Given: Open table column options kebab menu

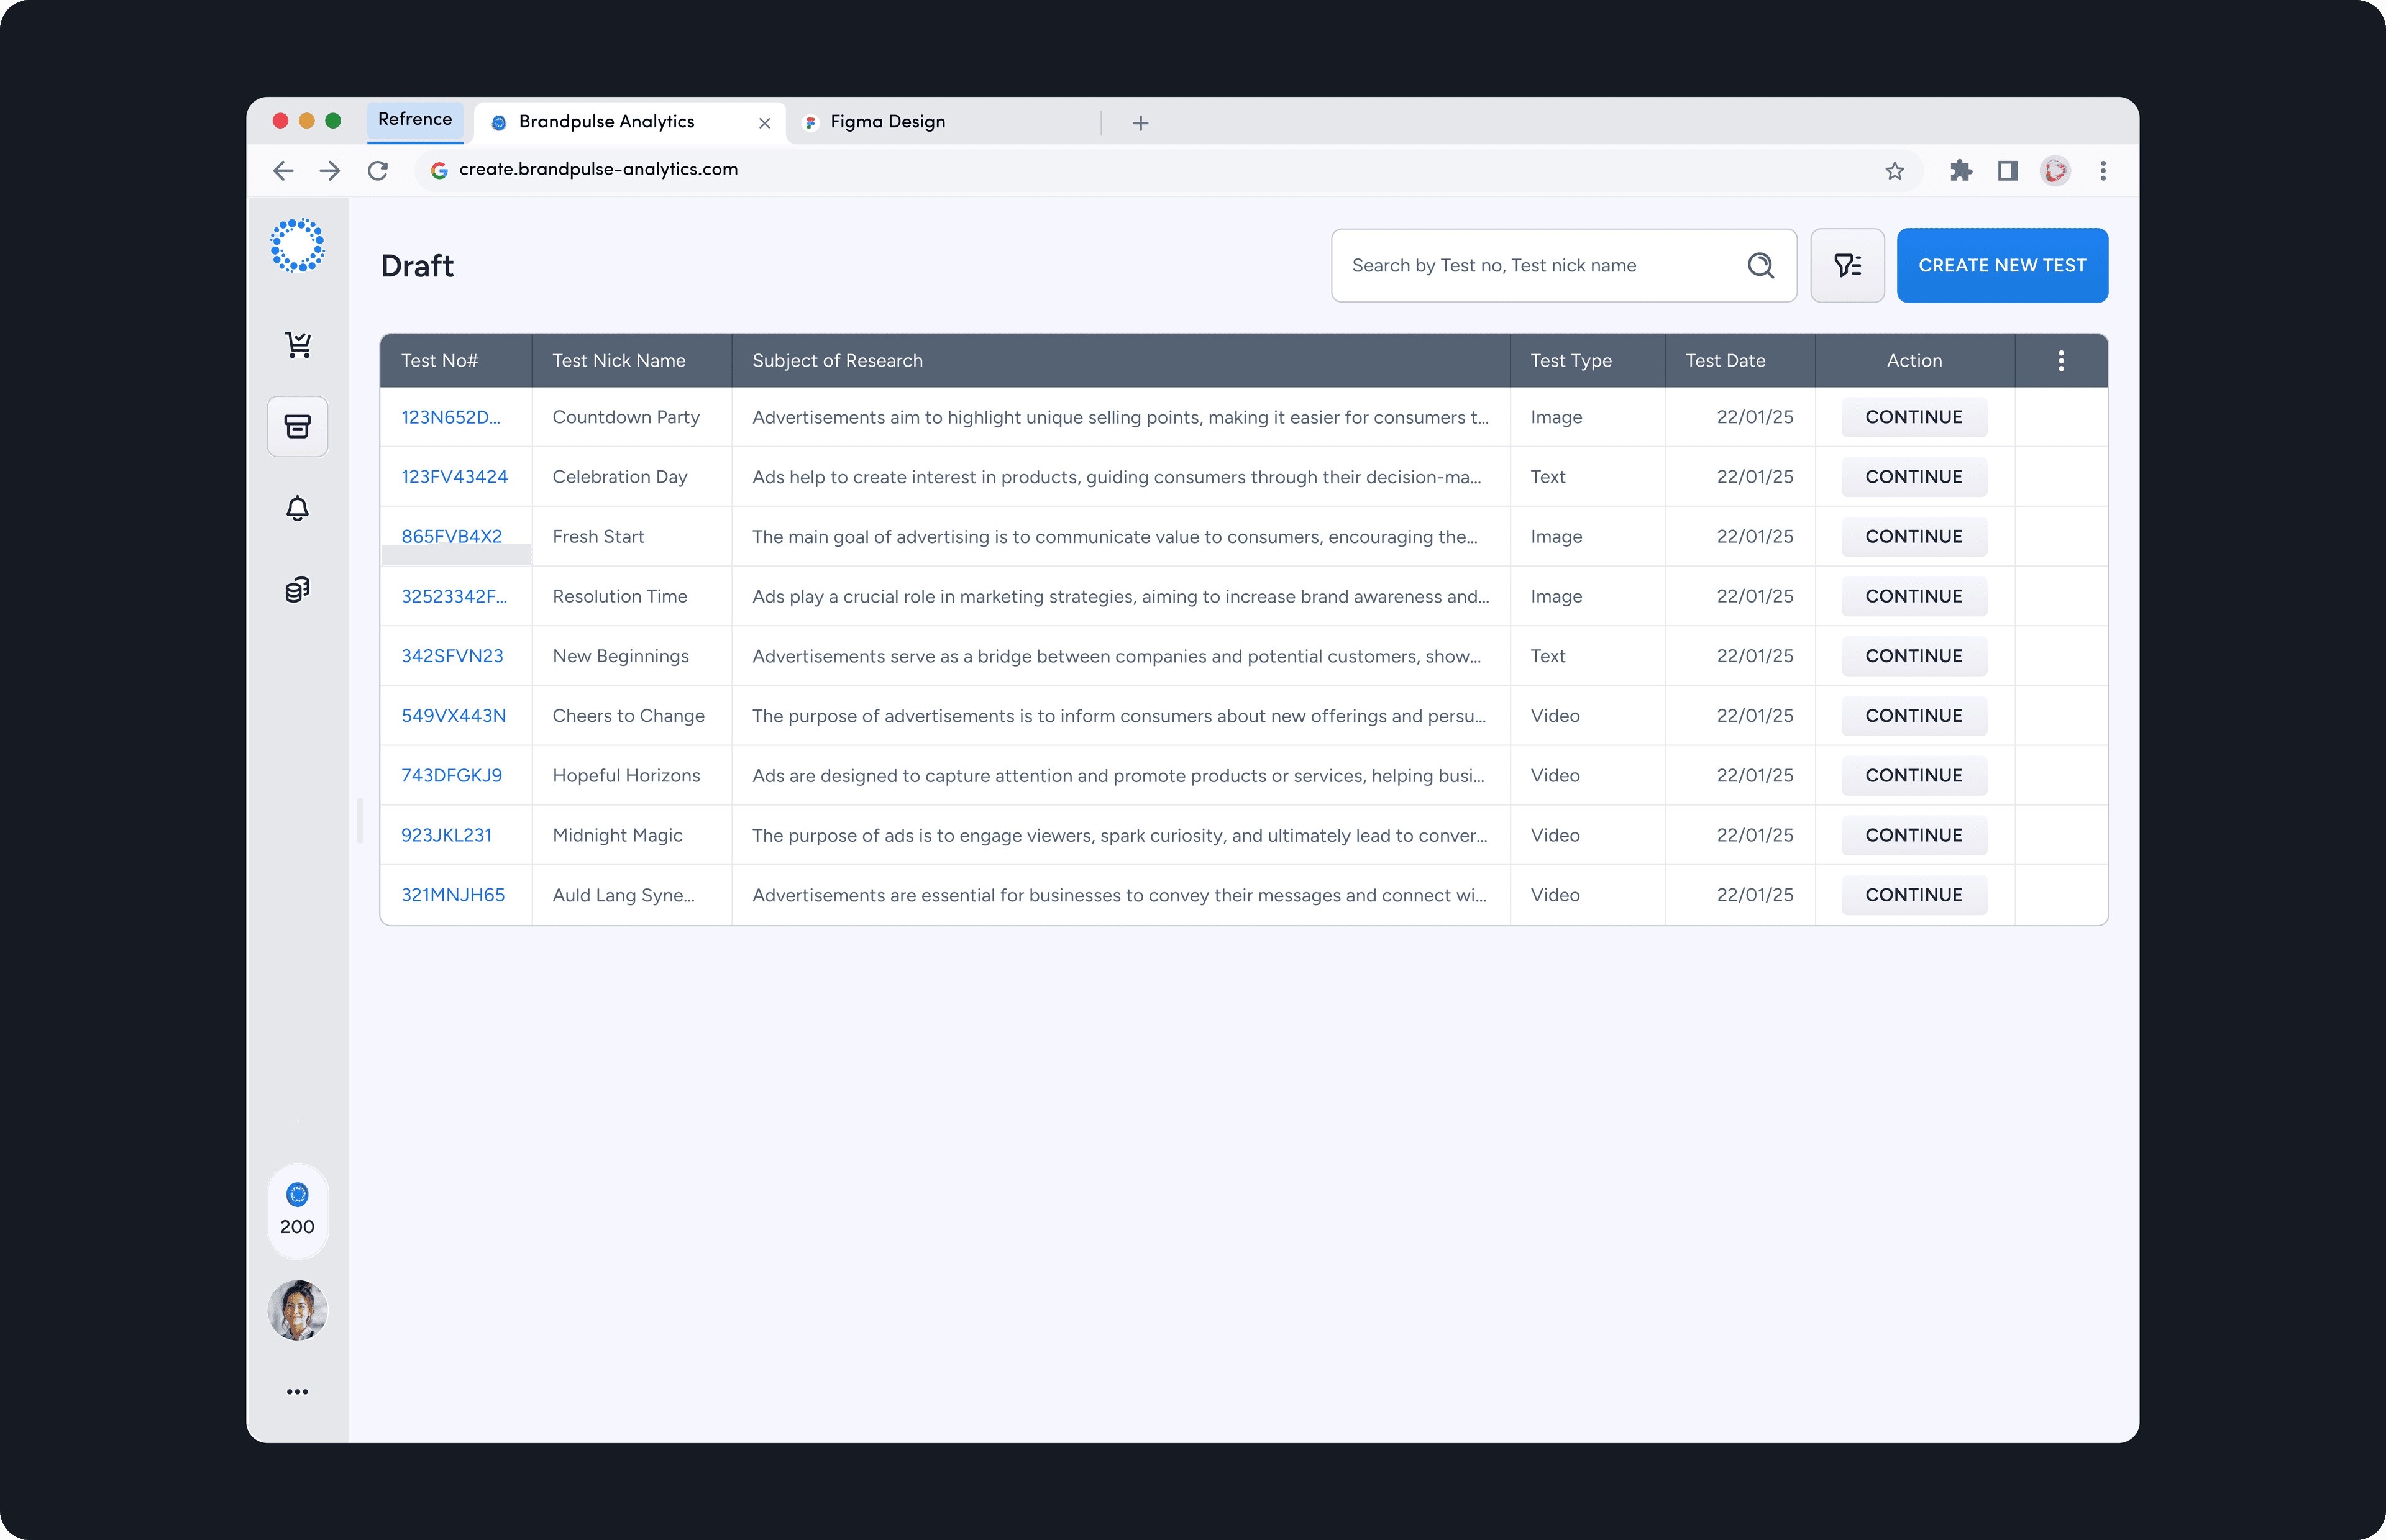Looking at the screenshot, I should pyautogui.click(x=2061, y=361).
